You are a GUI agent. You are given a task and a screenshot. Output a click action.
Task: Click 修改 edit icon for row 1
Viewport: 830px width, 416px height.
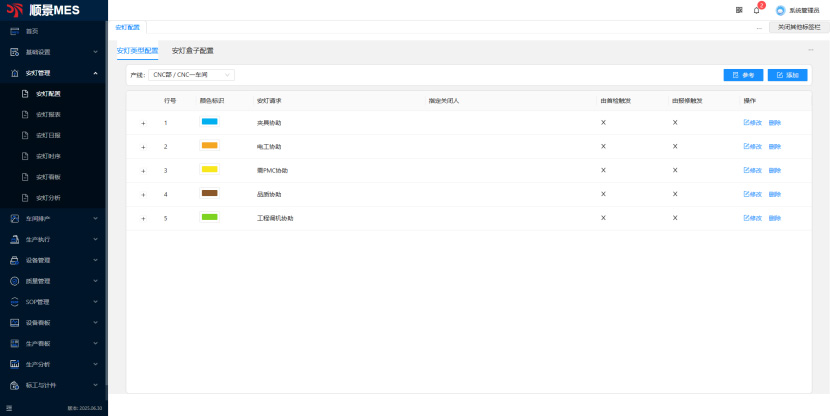[752, 122]
